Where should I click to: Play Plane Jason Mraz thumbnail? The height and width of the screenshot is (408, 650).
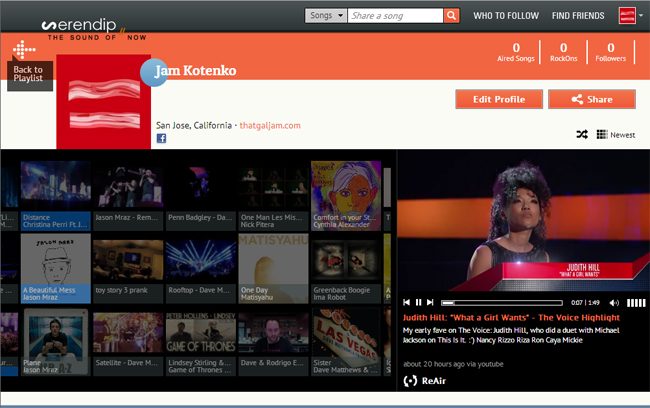tap(56, 342)
